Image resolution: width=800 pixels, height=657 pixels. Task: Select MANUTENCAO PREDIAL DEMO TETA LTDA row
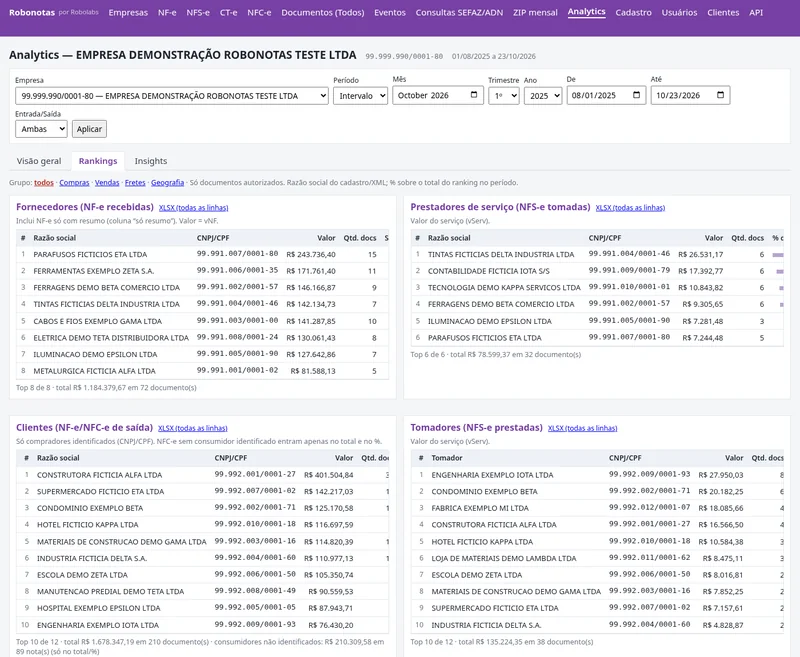pyautogui.click(x=203, y=592)
